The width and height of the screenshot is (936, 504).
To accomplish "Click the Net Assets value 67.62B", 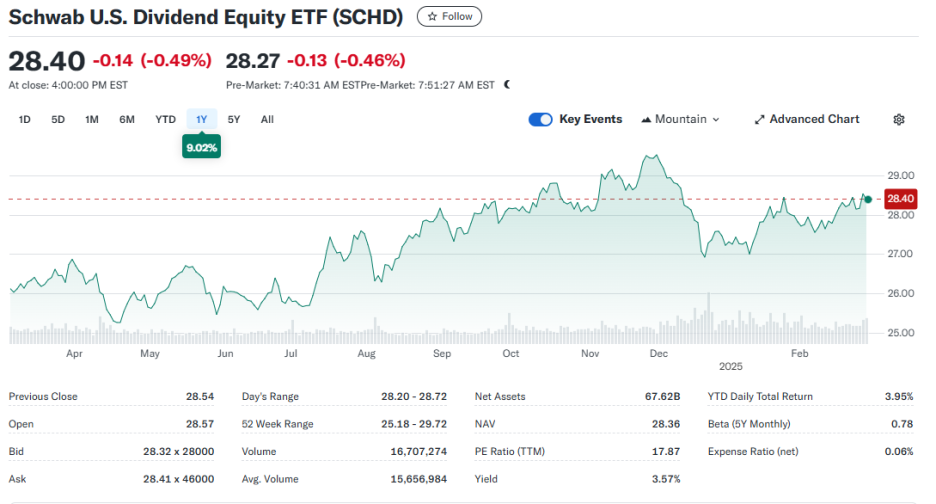I will pos(663,397).
